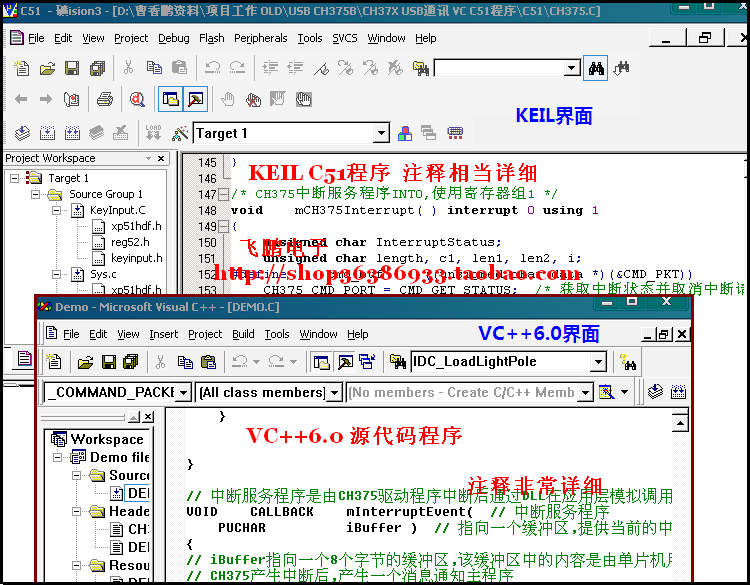The image size is (750, 585).
Task: Open No members Create C/C++ dropdown
Action: pyautogui.click(x=585, y=393)
